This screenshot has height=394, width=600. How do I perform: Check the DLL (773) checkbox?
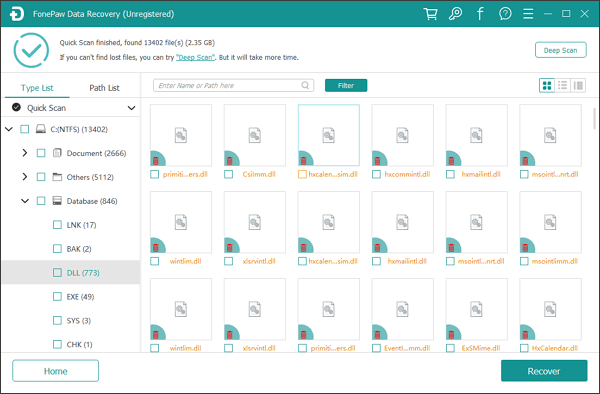57,272
